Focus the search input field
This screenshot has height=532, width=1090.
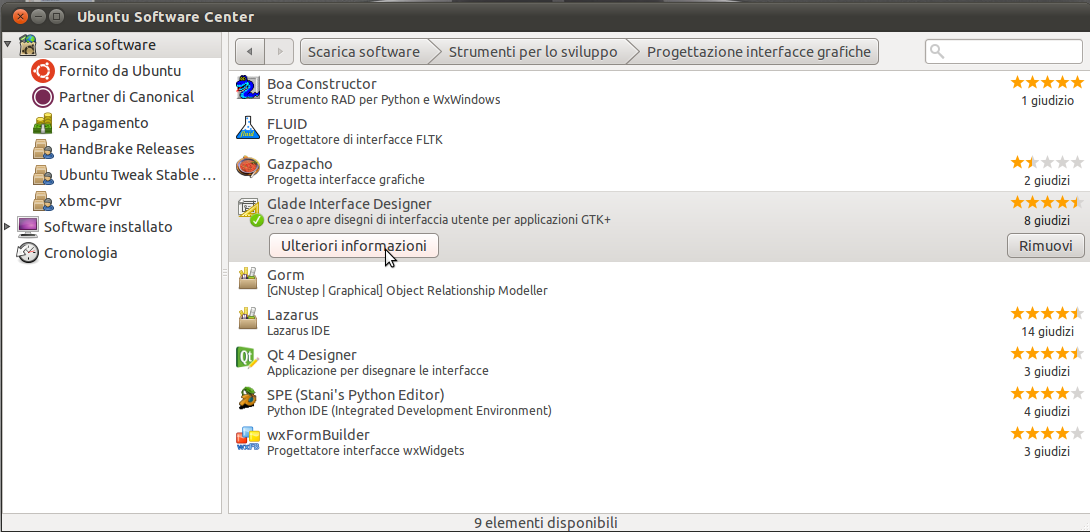pyautogui.click(x=1004, y=51)
